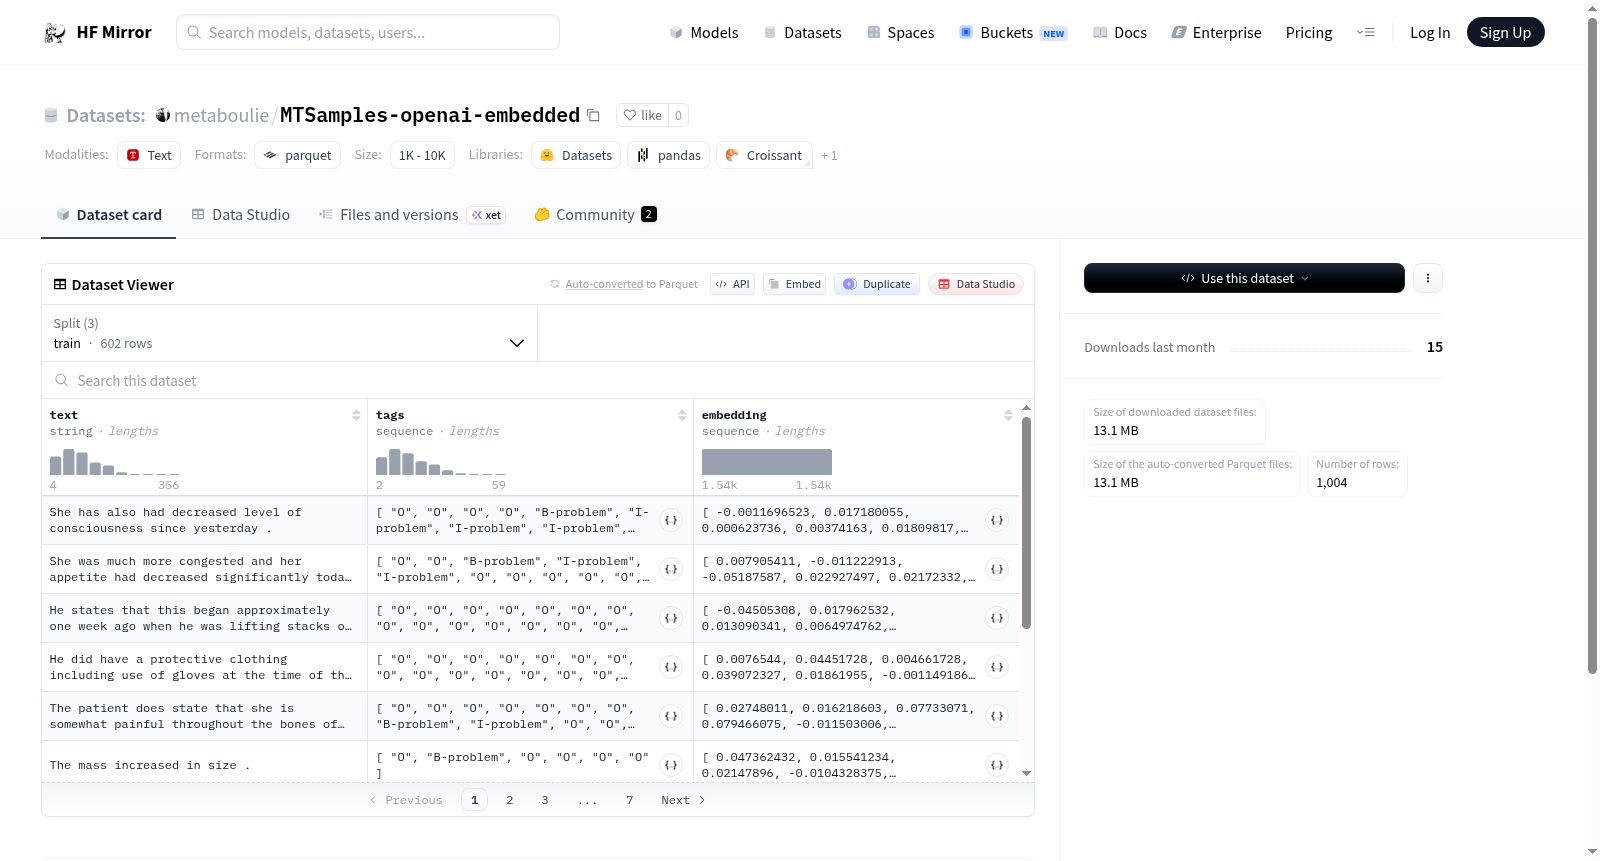Open the three-dot options menu beside Use this dataset
This screenshot has width=1600, height=861.
click(x=1428, y=278)
